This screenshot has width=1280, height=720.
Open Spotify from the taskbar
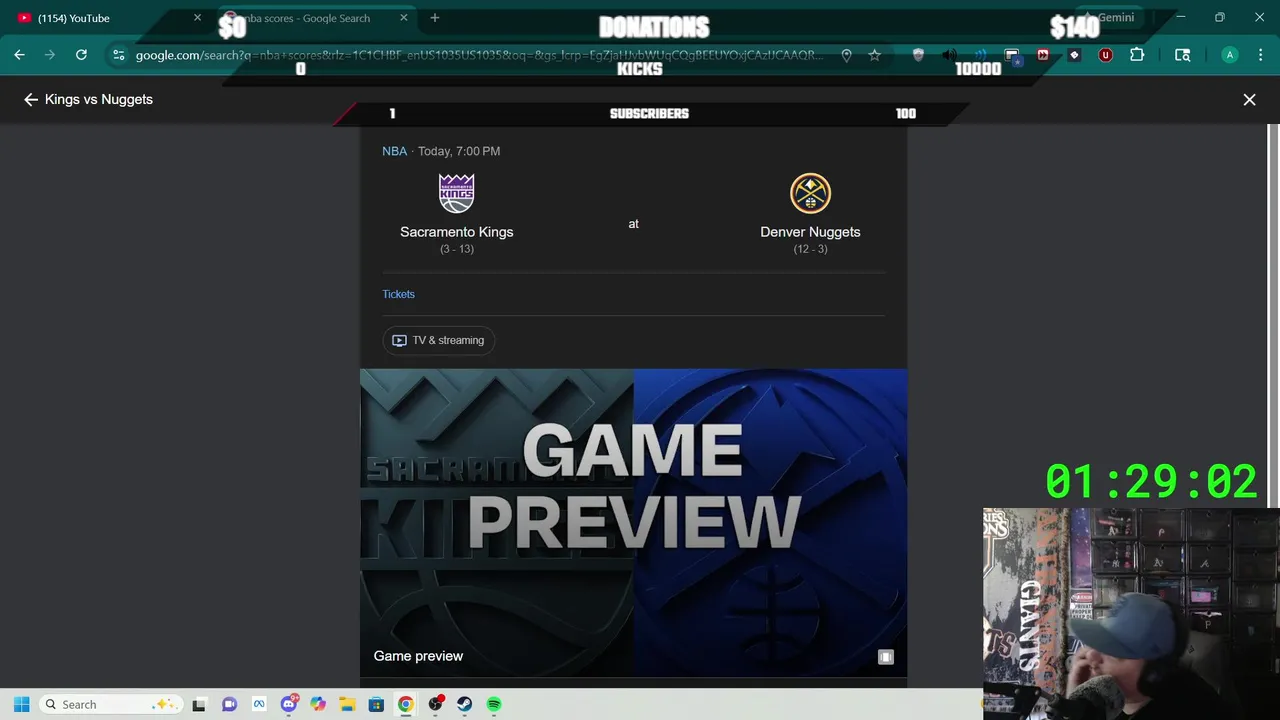tap(494, 704)
